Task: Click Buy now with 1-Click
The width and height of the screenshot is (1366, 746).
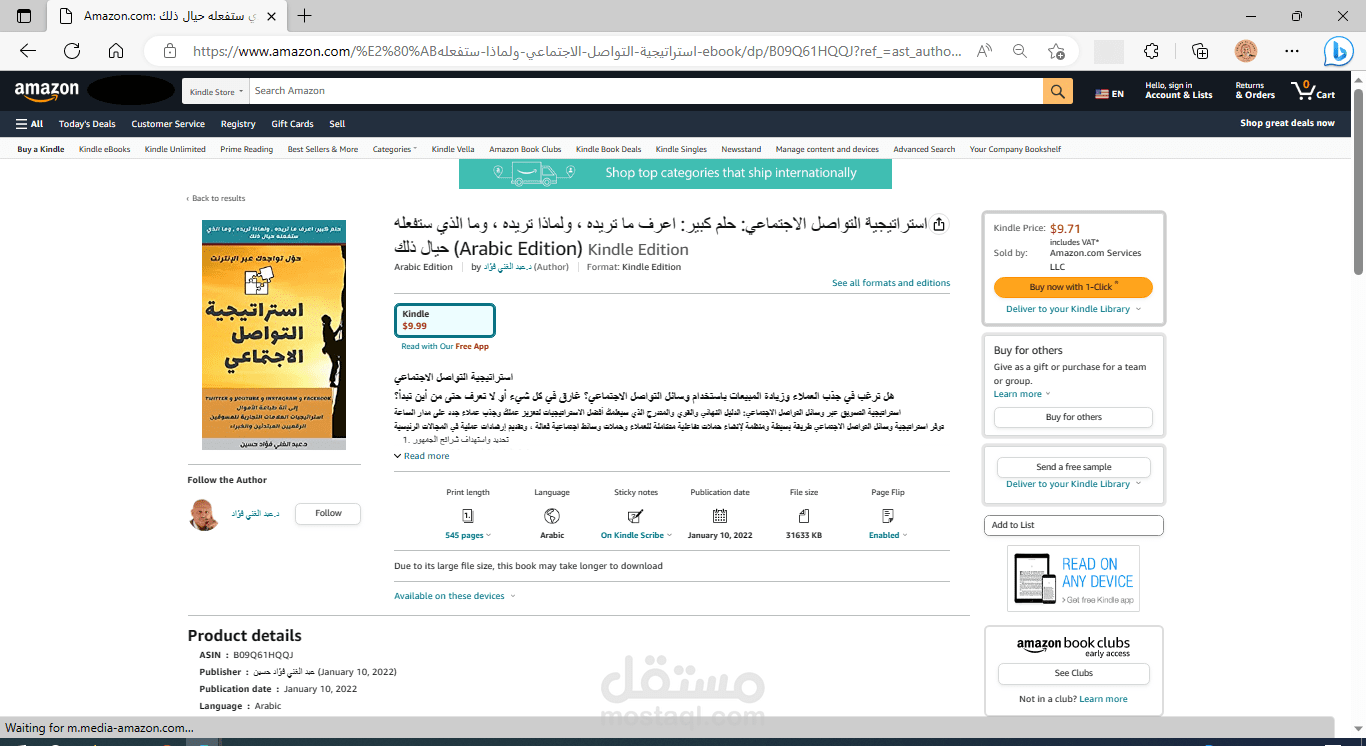Action: tap(1073, 287)
